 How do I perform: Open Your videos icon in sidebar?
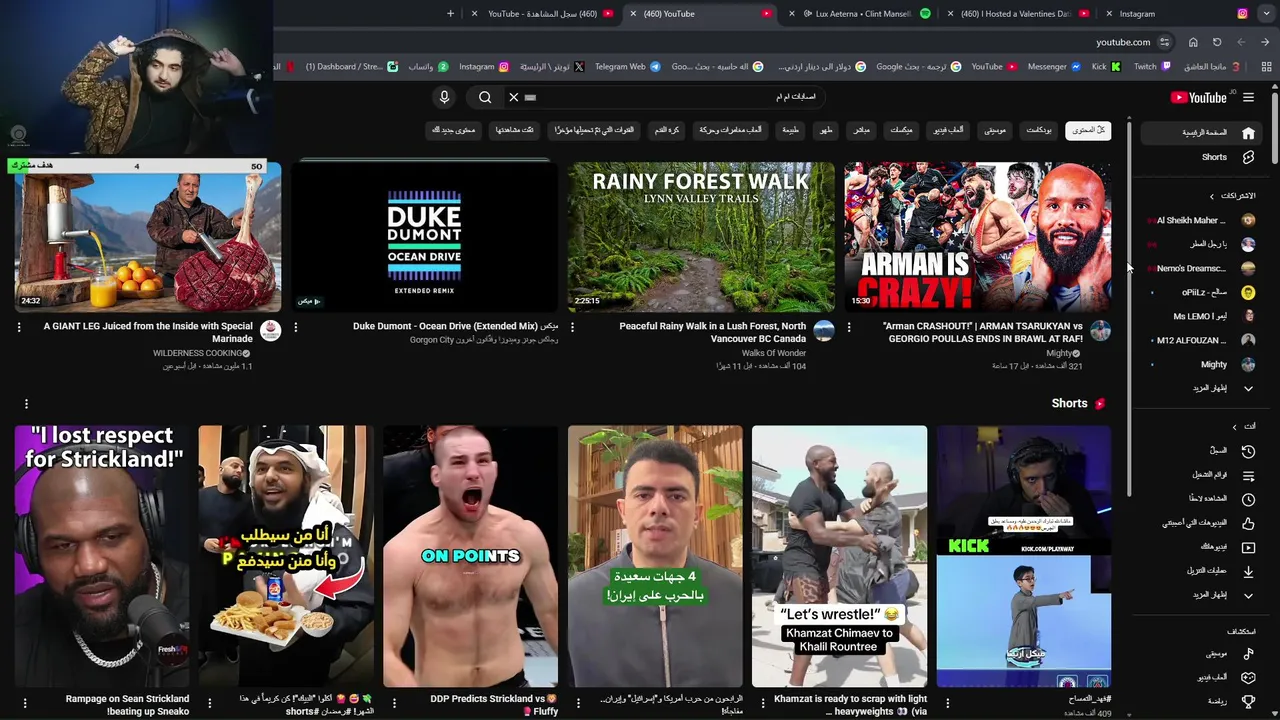[x=1248, y=547]
